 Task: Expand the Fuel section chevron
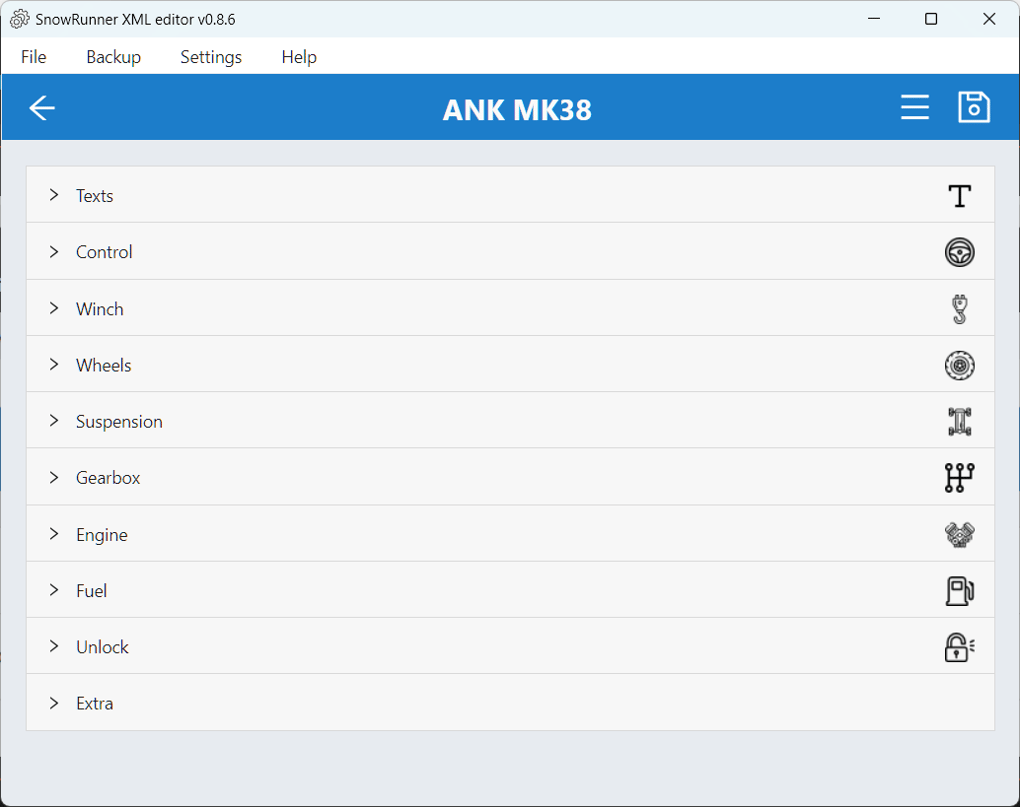54,590
